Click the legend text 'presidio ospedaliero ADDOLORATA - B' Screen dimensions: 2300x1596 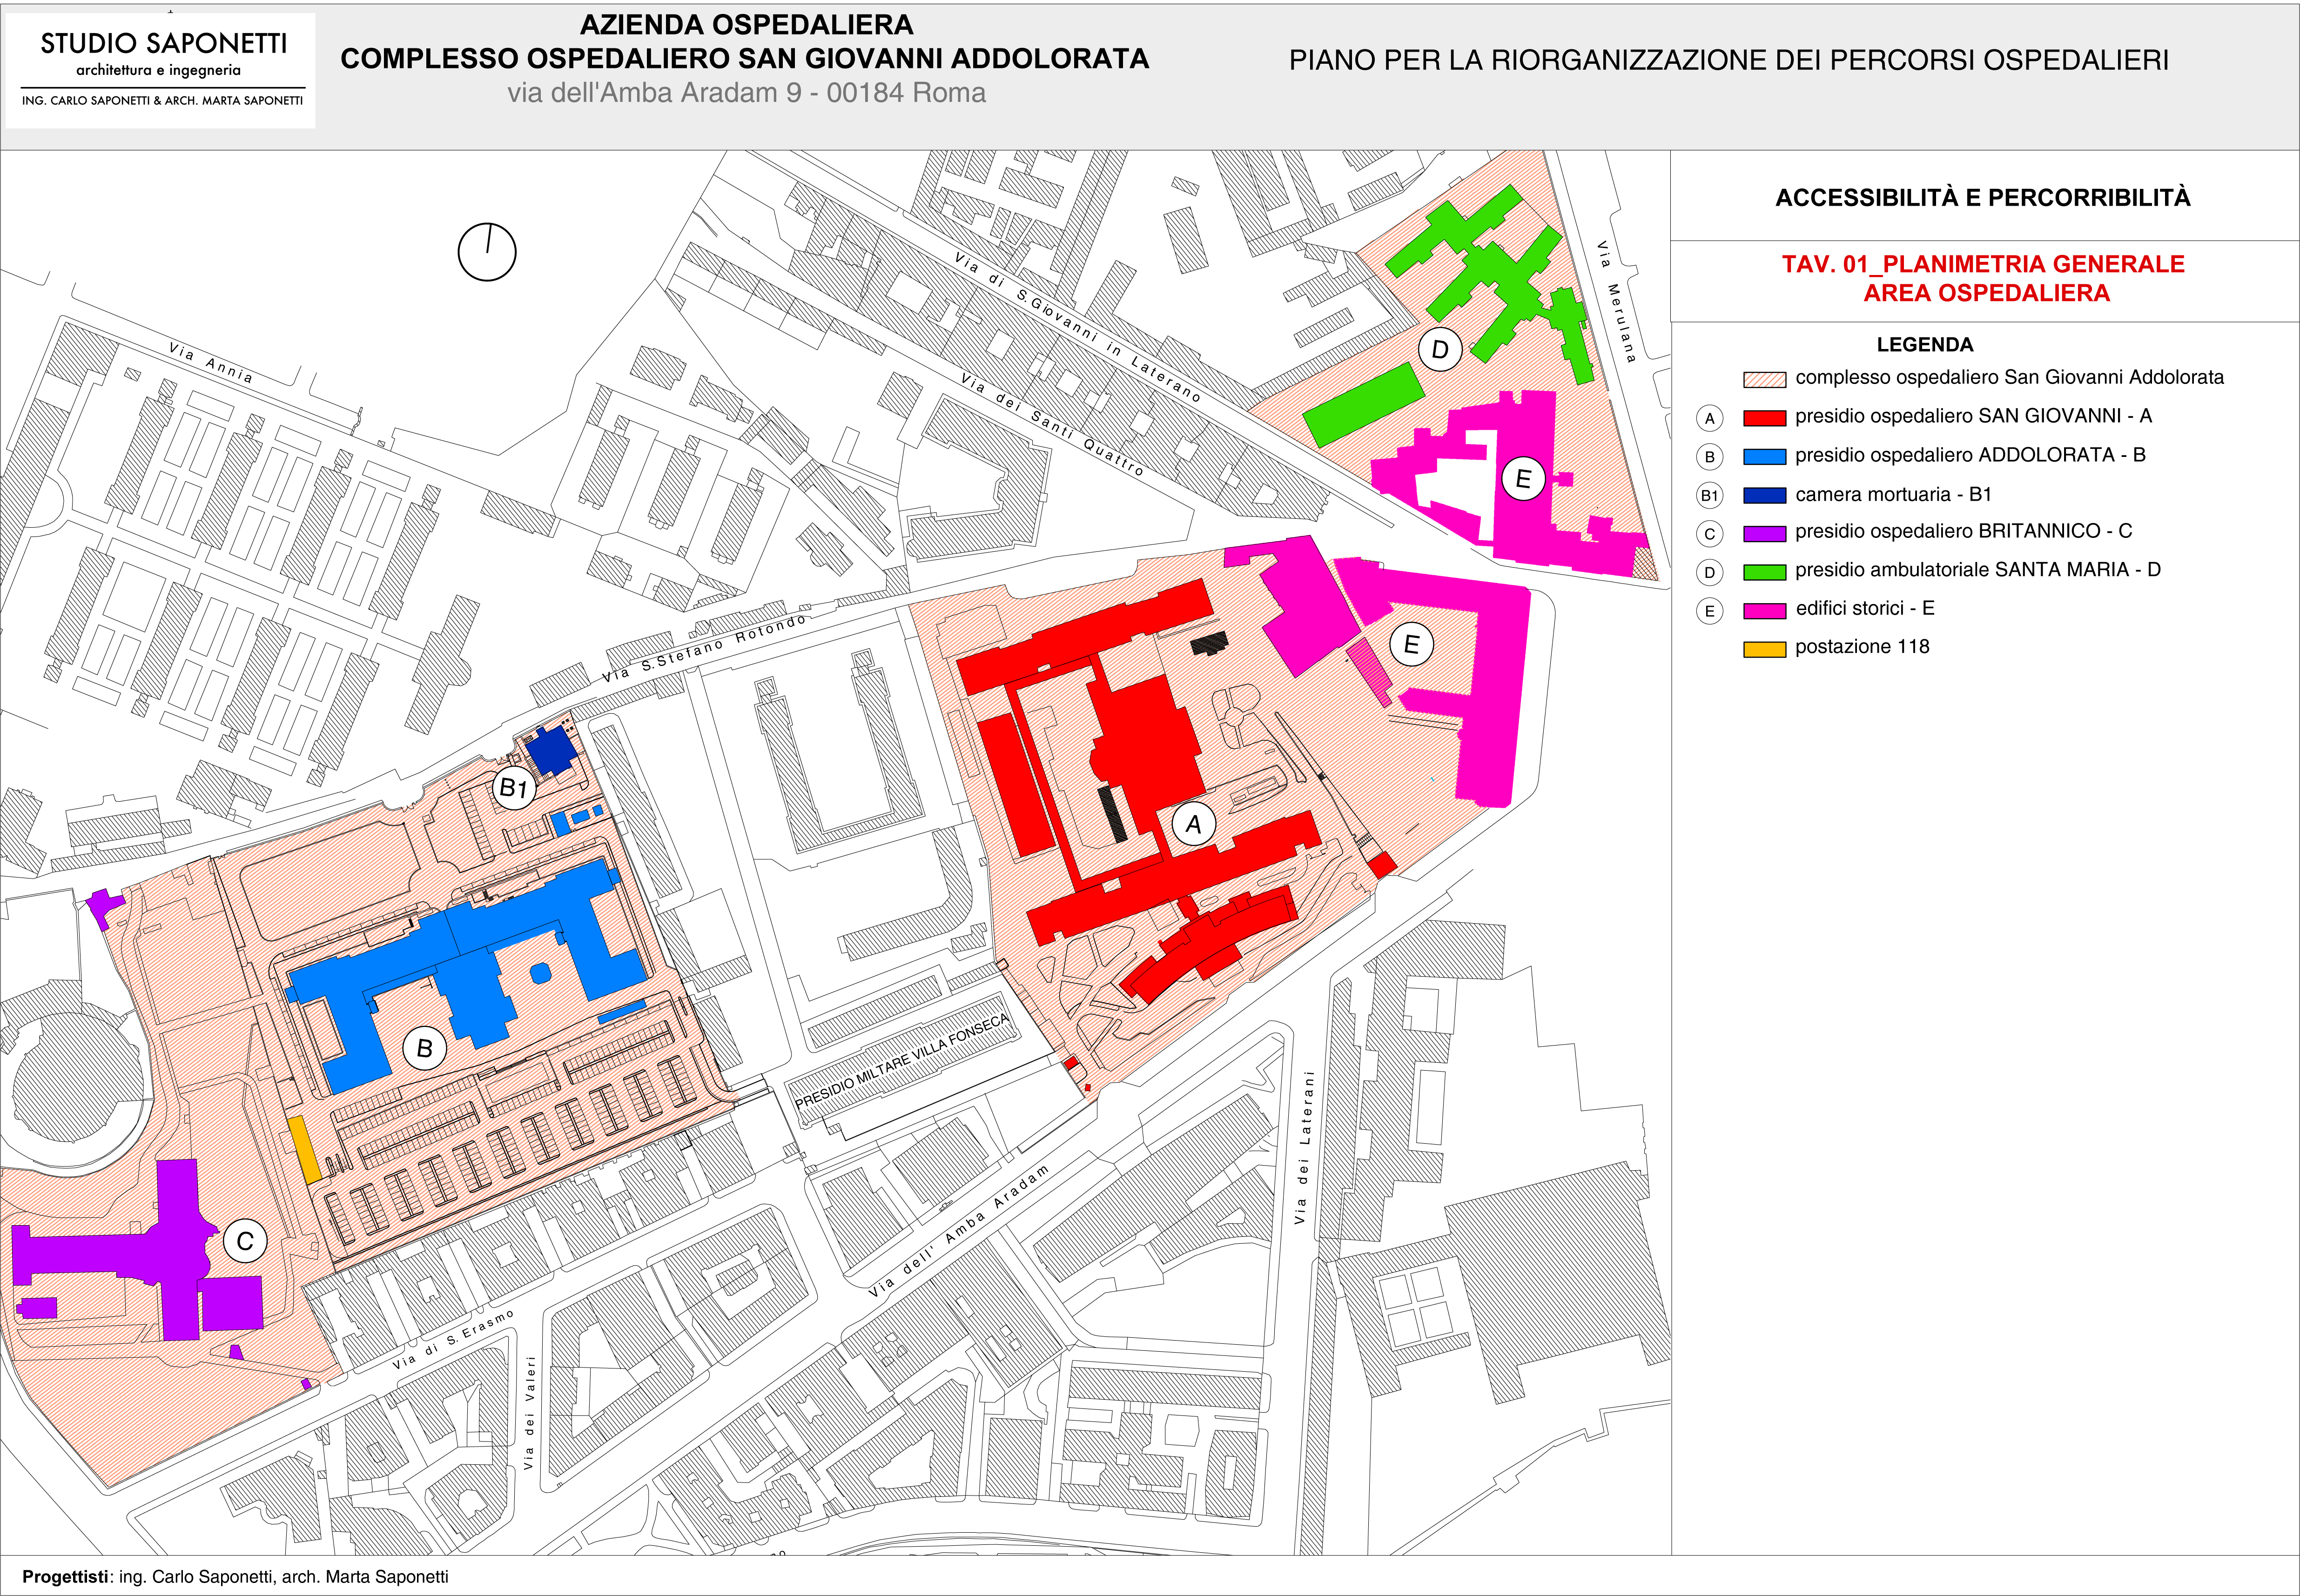pyautogui.click(x=1970, y=455)
